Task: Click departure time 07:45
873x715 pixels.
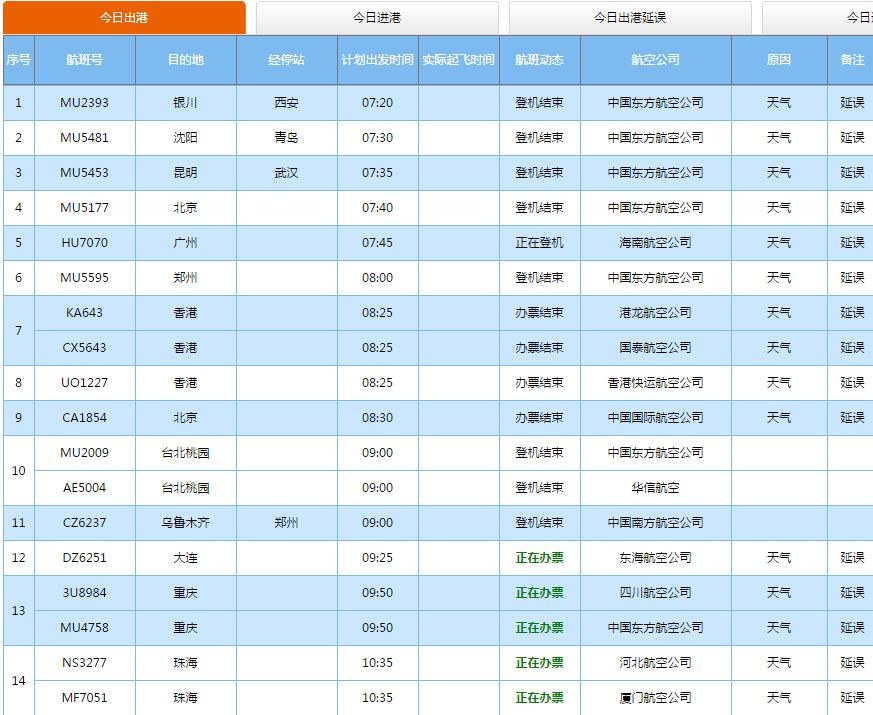Action: coord(377,243)
